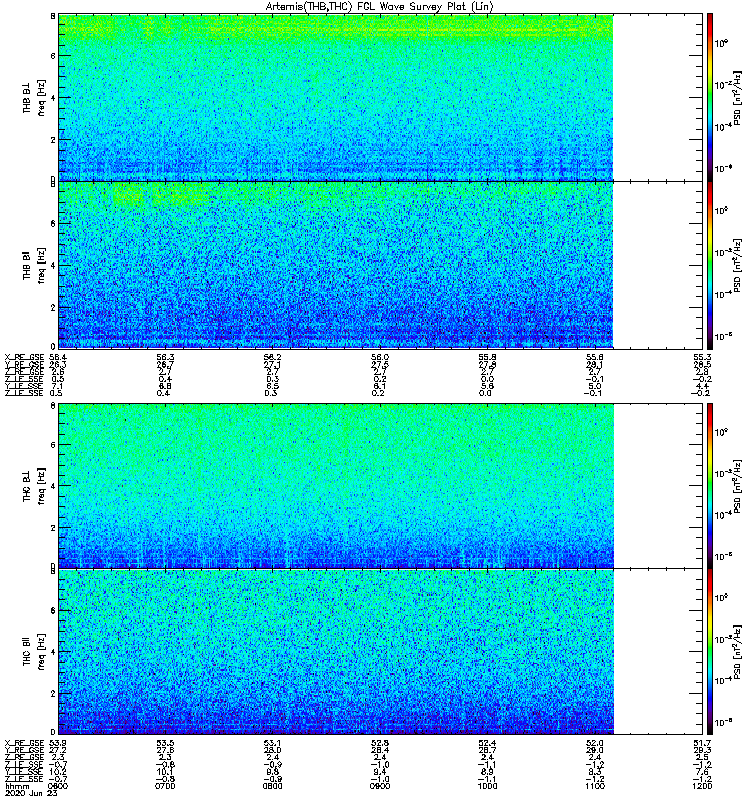
Task: Click the date label '2020 Jun 23'
Action: (x=31, y=793)
